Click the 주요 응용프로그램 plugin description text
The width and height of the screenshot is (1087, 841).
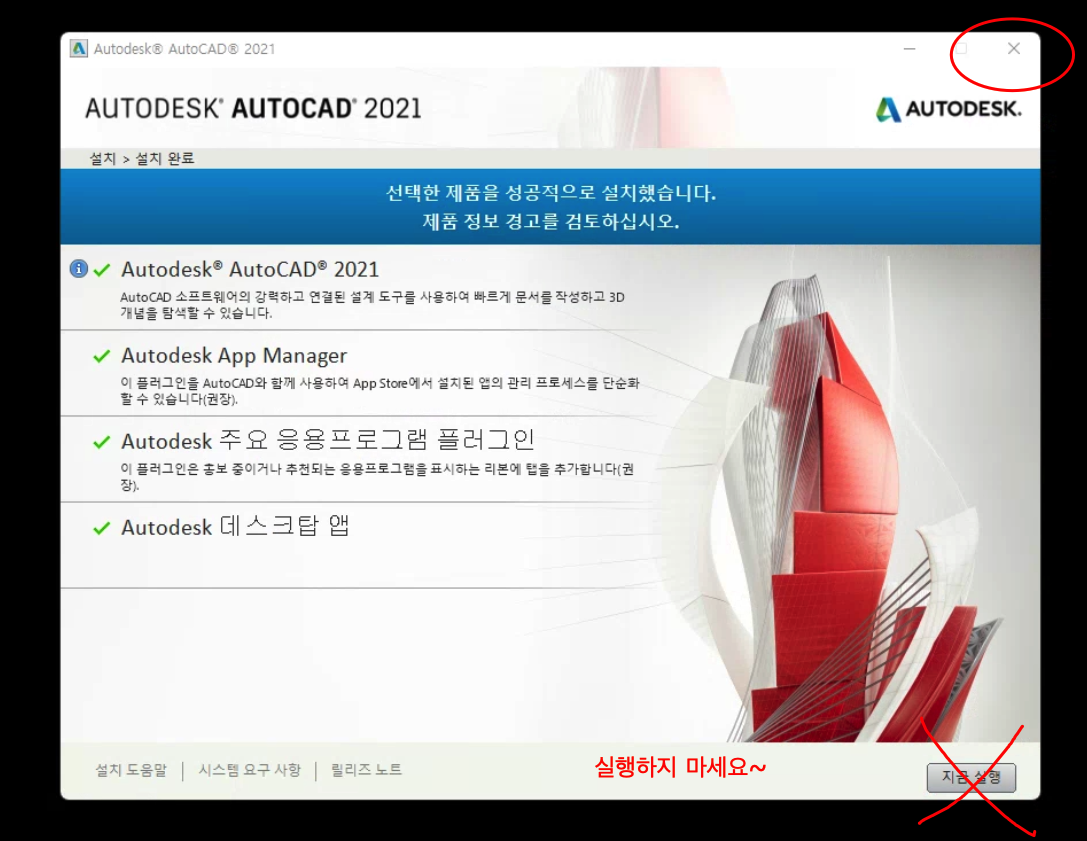[x=377, y=477]
